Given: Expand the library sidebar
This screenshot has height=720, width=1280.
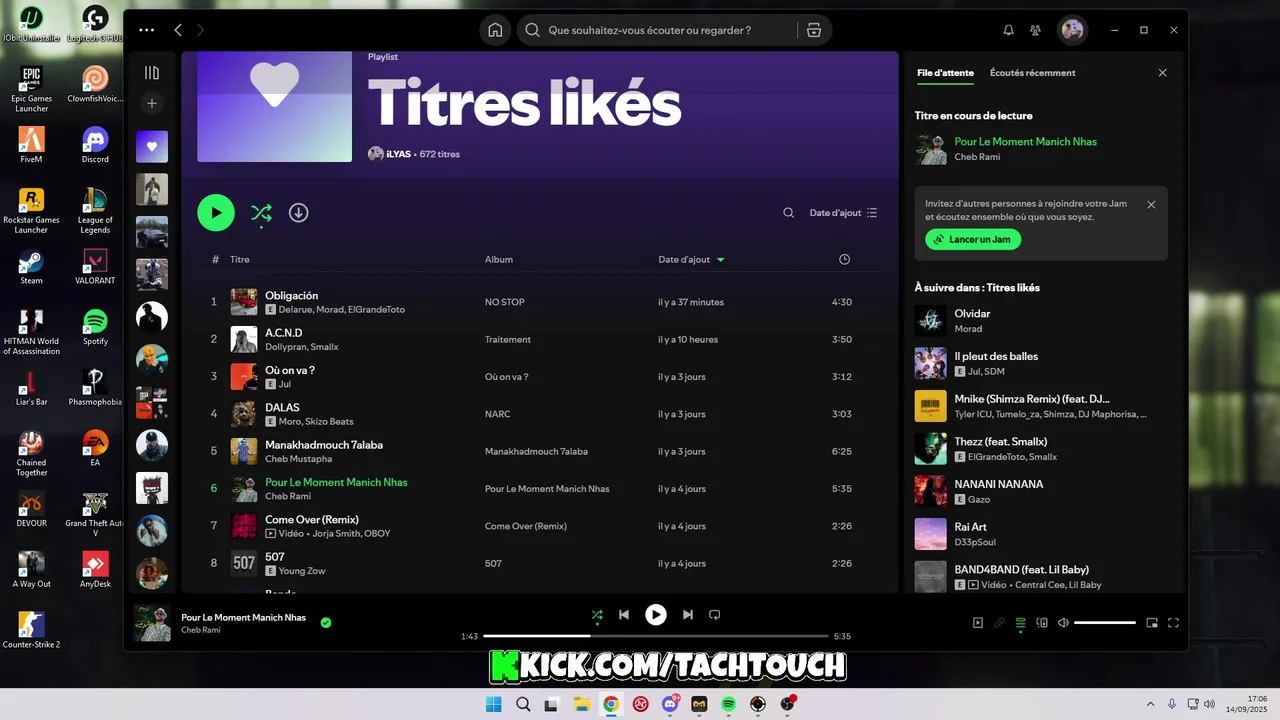Looking at the screenshot, I should pos(152,72).
